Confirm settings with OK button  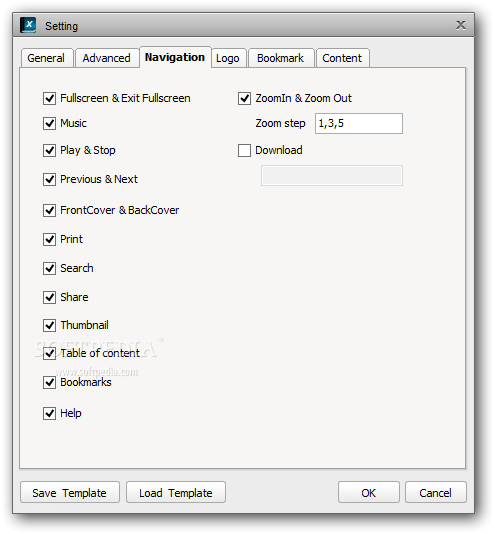coord(369,492)
